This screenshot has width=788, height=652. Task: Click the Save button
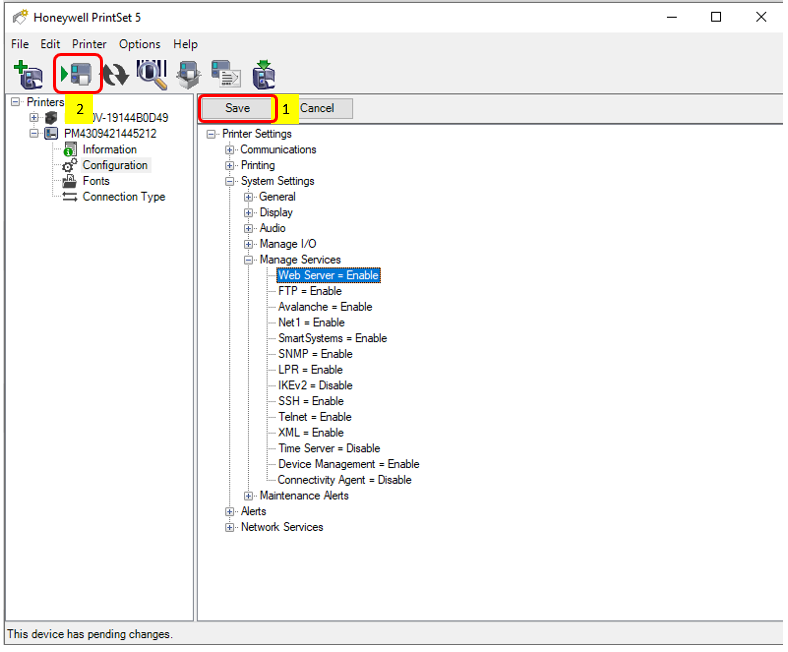[237, 108]
